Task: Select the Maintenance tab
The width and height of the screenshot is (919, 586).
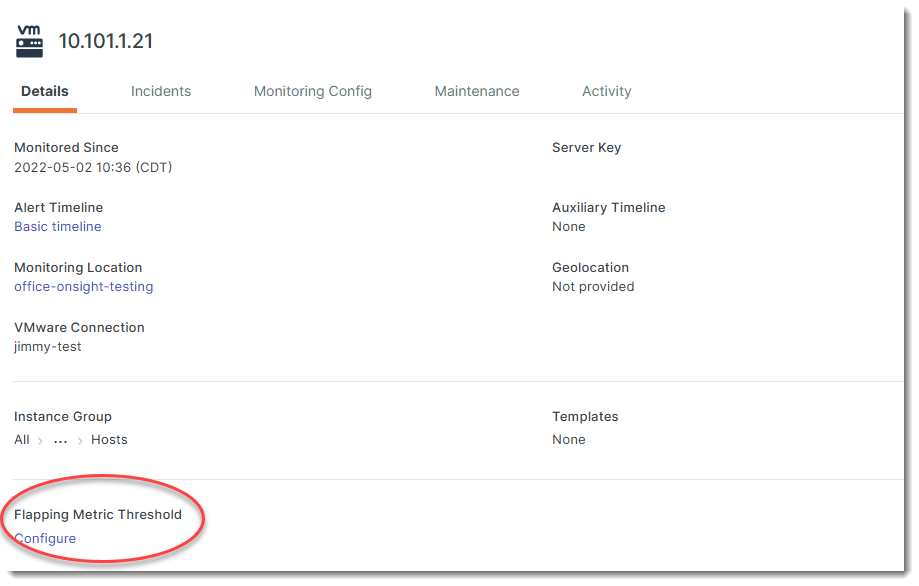Action: click(x=477, y=91)
